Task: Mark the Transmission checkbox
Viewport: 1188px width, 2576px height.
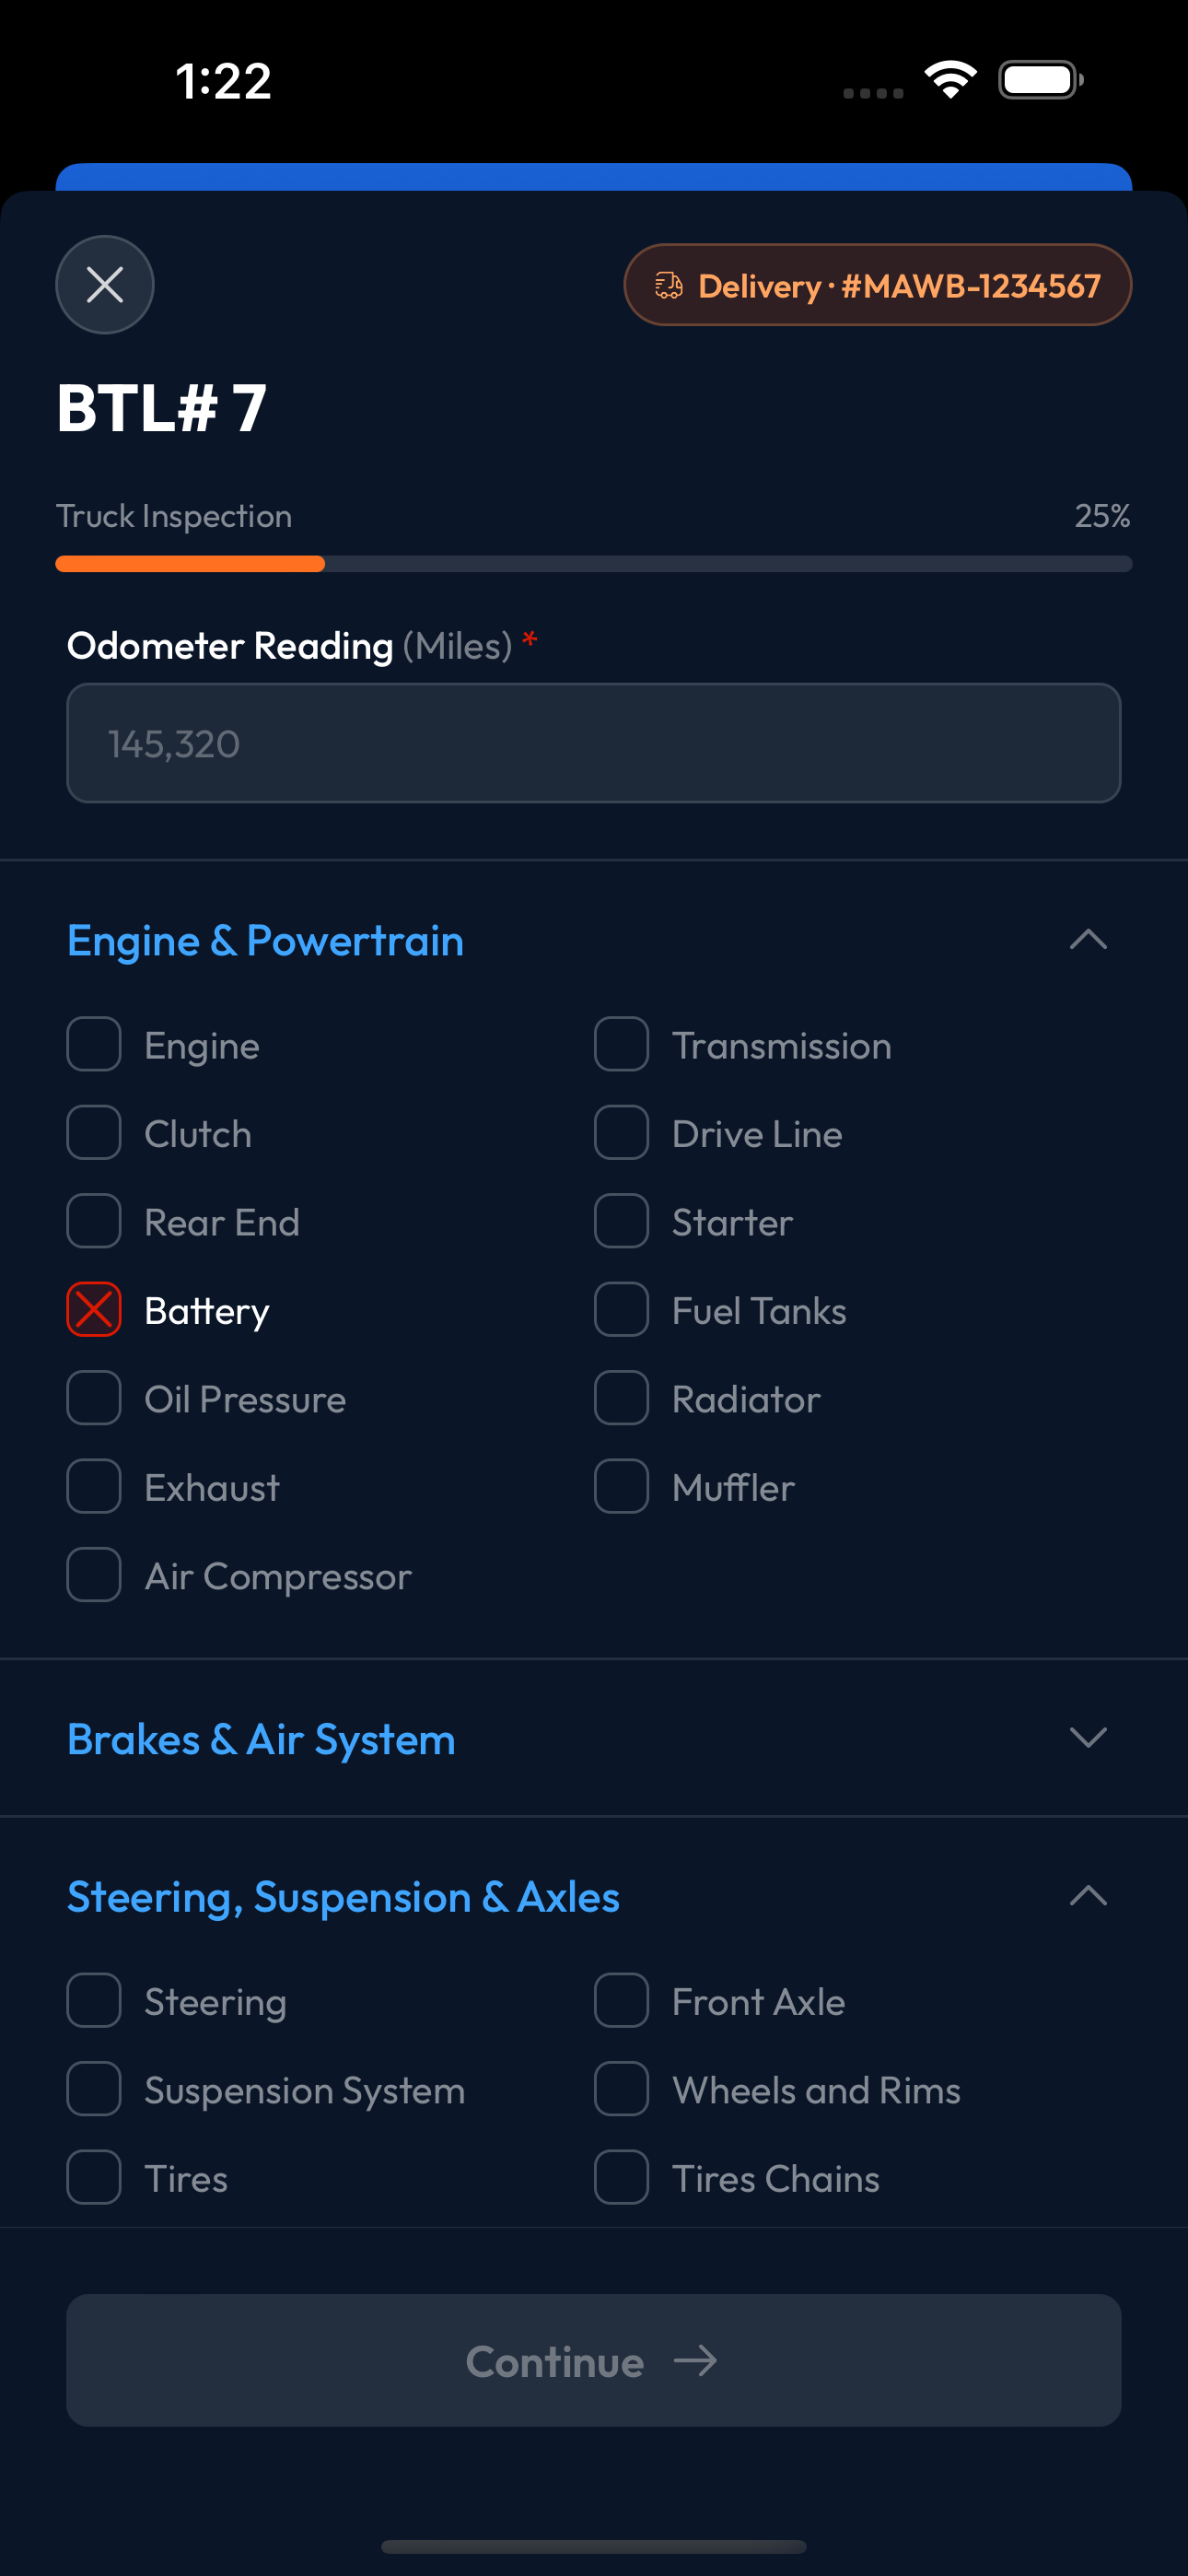Action: (621, 1045)
